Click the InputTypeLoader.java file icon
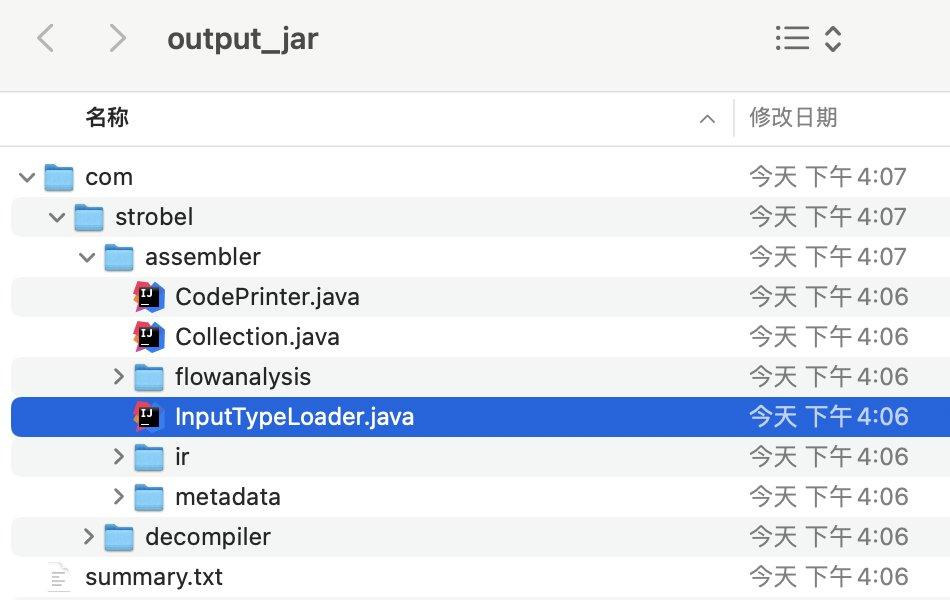 [148, 417]
